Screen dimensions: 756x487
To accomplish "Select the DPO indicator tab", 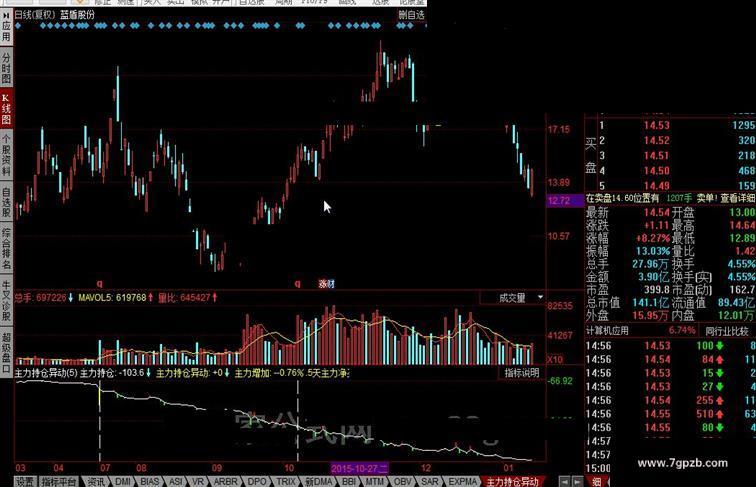I will (x=257, y=481).
